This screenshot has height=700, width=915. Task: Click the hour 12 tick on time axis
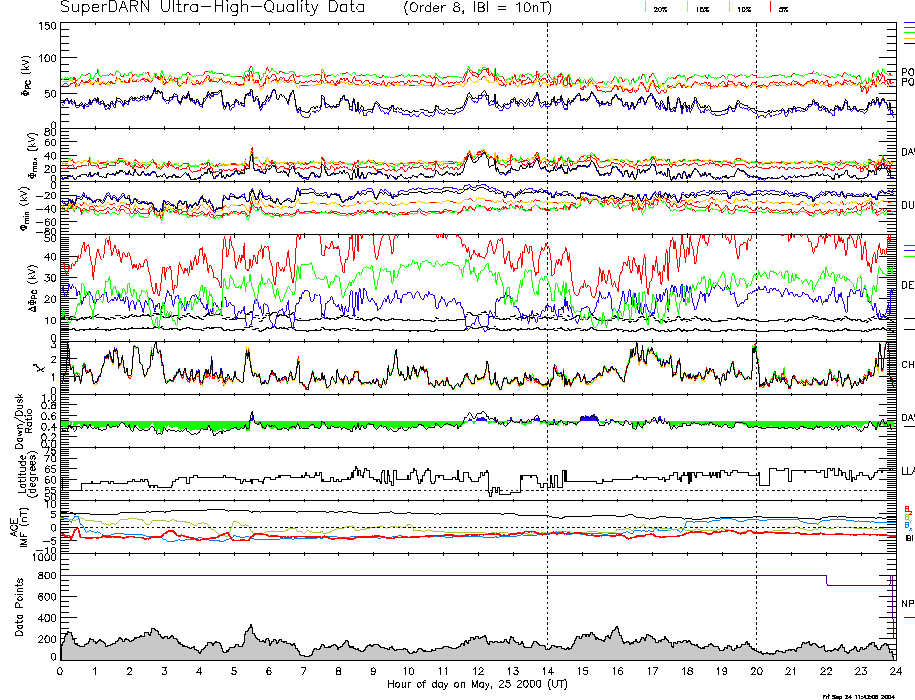click(478, 671)
